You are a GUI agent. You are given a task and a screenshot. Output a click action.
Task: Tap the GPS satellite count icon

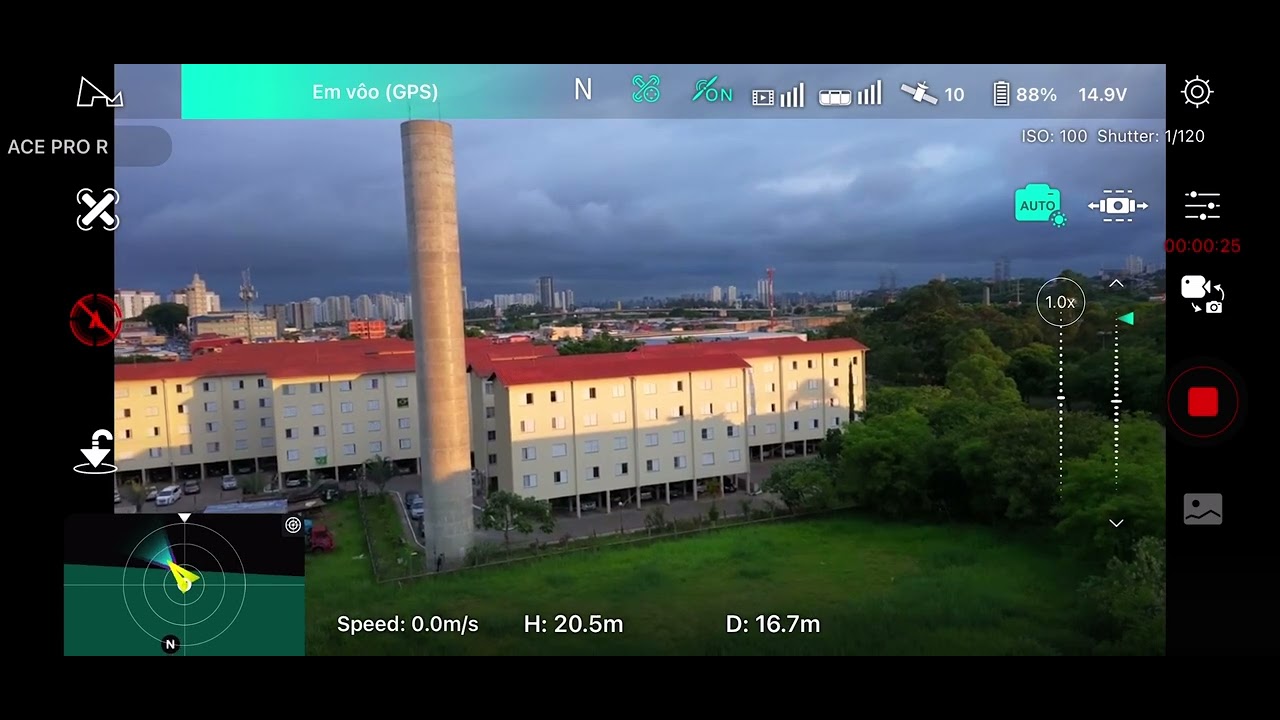932,94
